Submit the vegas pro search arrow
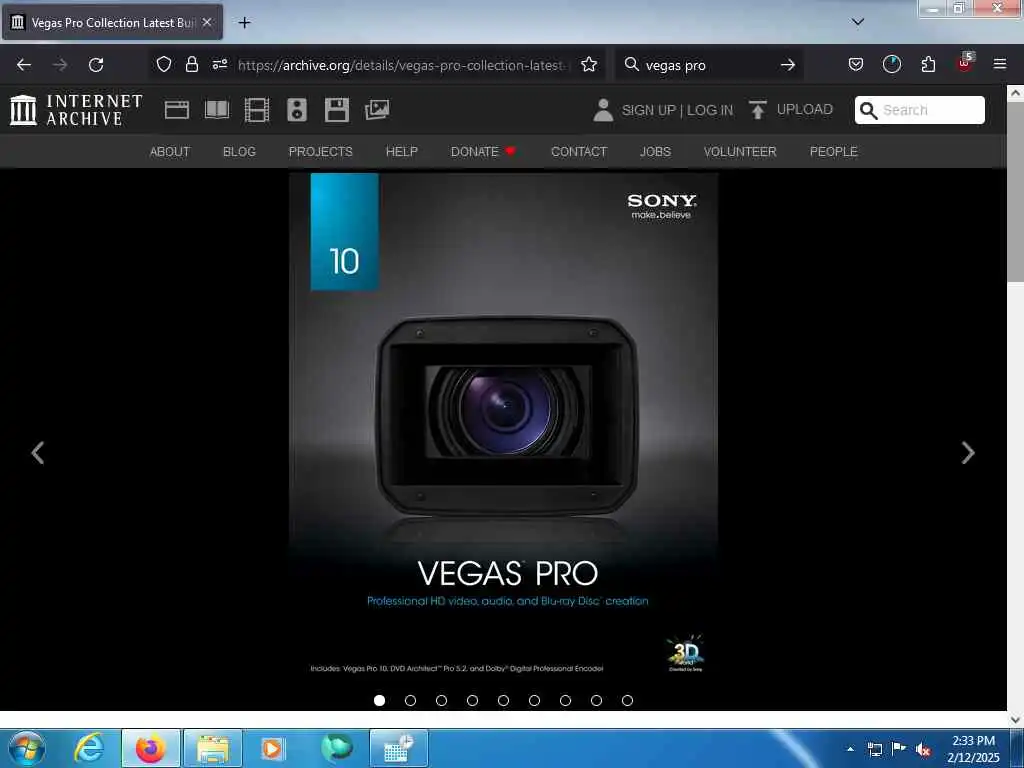 (x=788, y=65)
